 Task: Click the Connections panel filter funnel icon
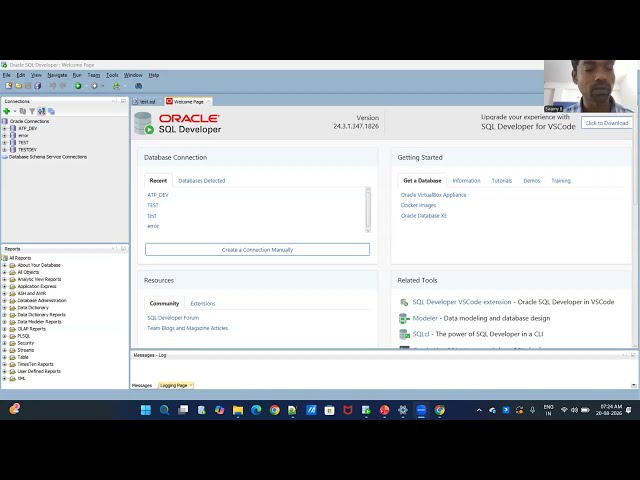click(x=32, y=111)
